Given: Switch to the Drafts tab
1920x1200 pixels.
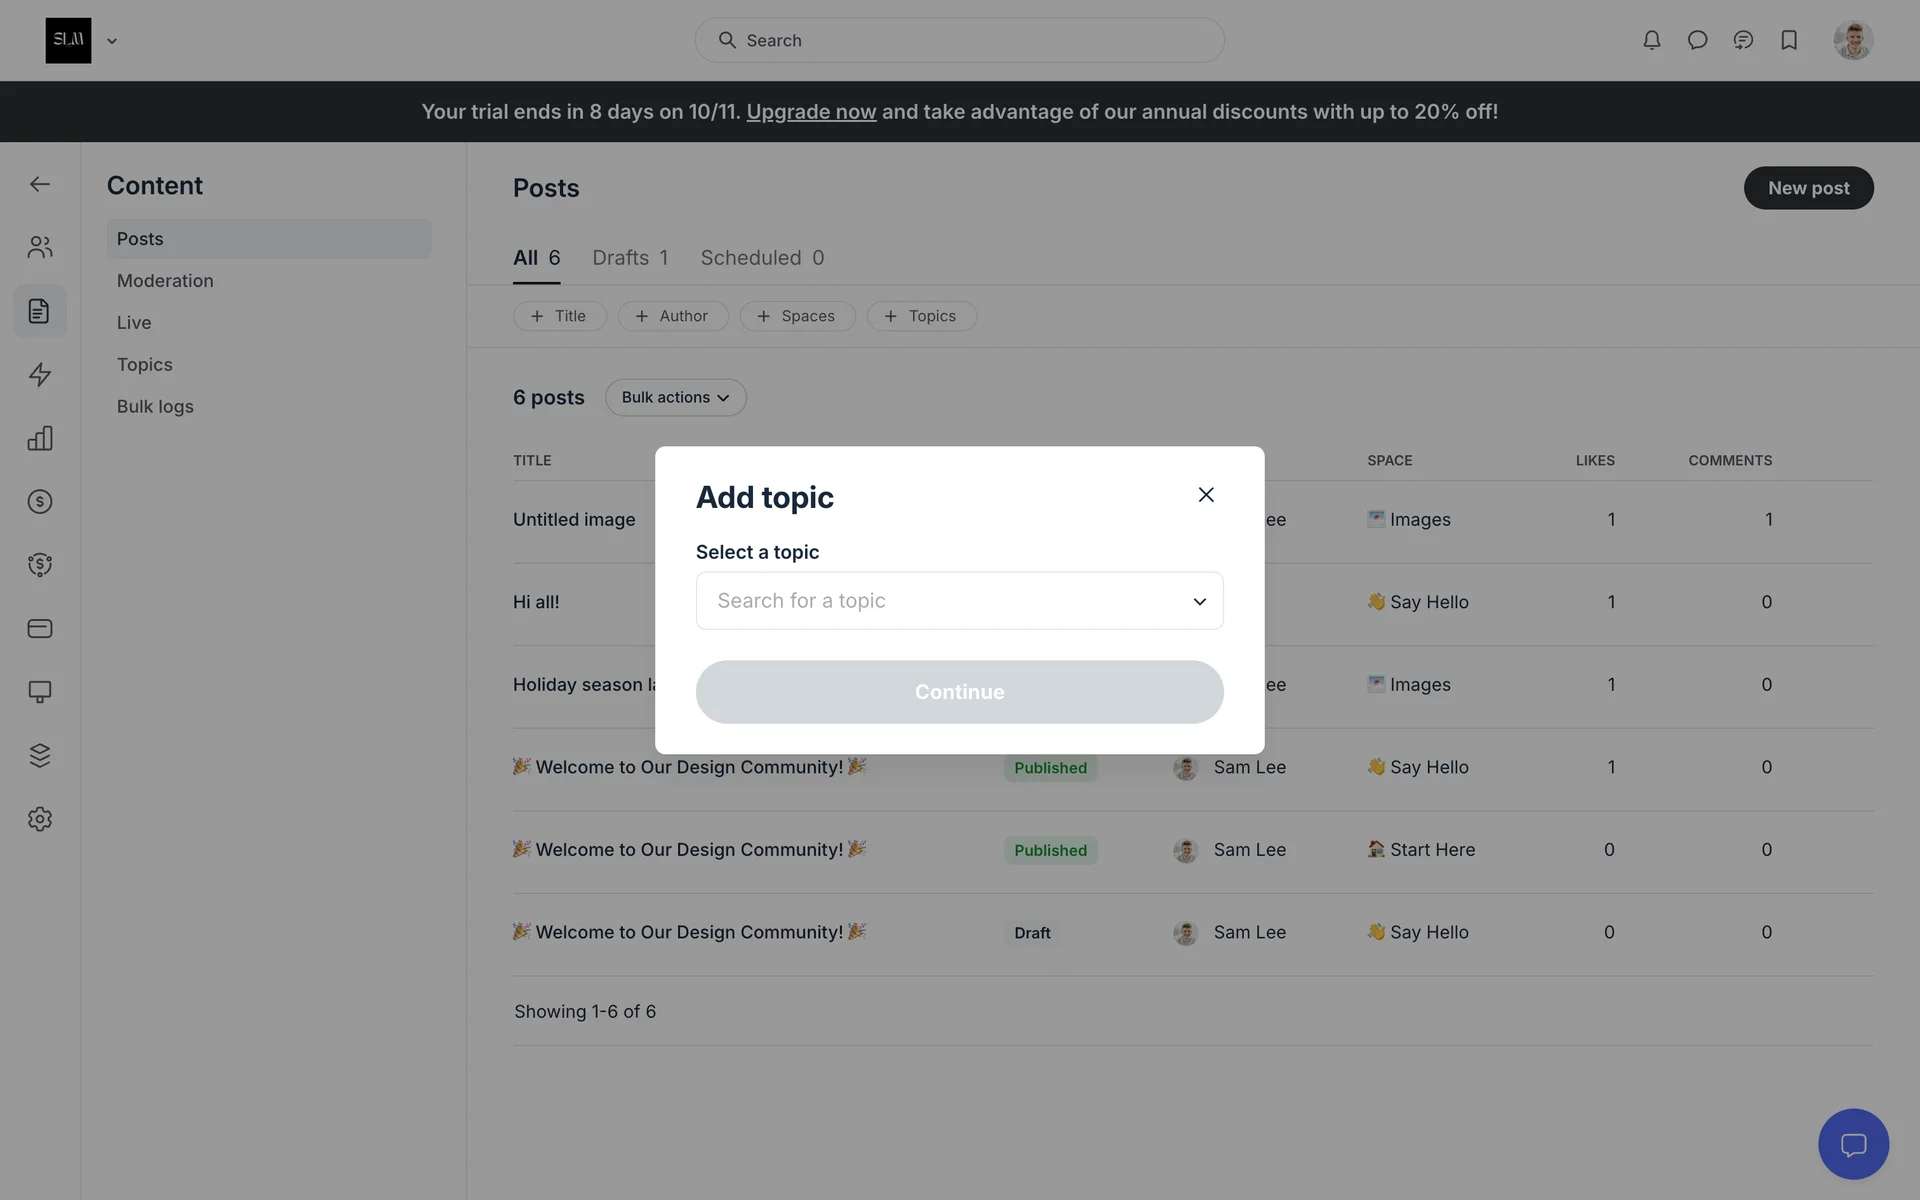Looking at the screenshot, I should 630,258.
